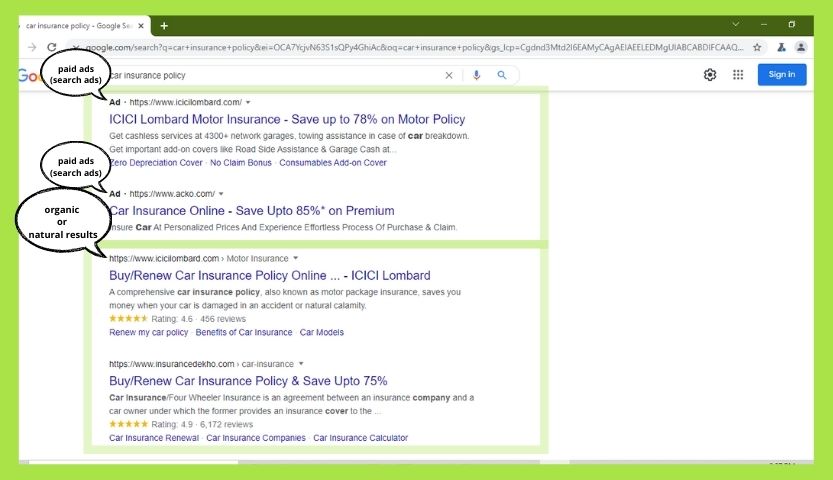Open a new browser tab
The width and height of the screenshot is (833, 480).
[164, 25]
